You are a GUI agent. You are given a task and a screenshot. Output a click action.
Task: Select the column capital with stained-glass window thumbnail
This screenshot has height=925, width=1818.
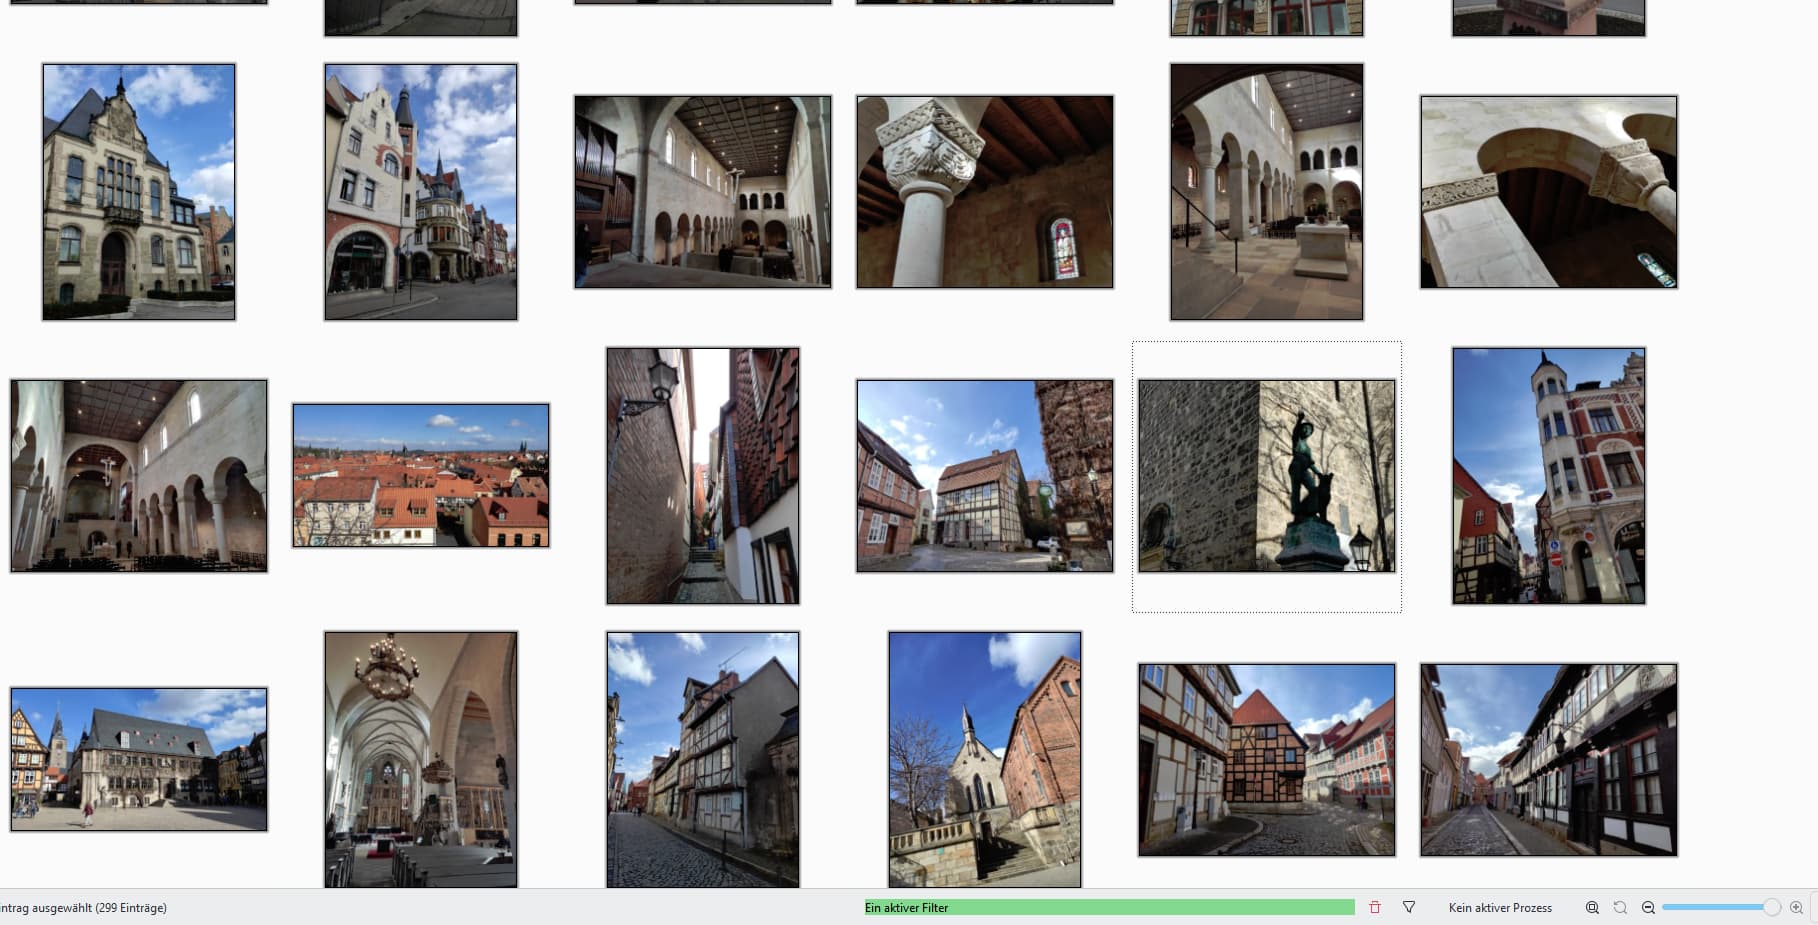985,192
